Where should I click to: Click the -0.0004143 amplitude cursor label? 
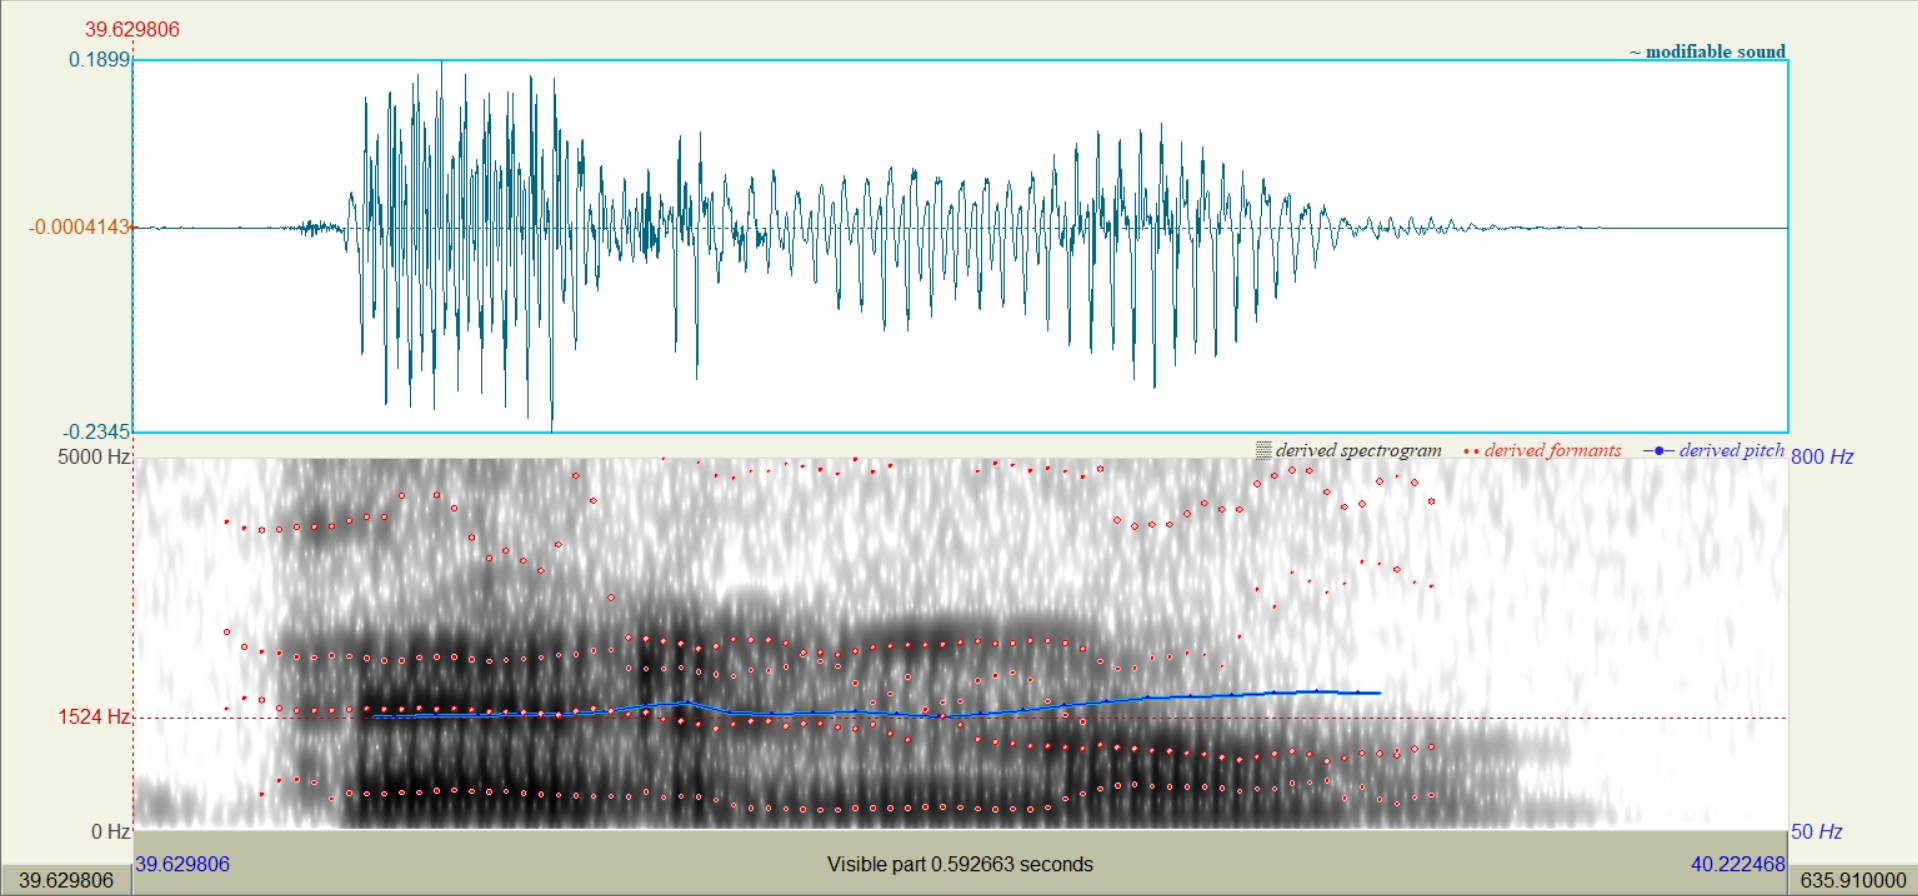coord(79,227)
